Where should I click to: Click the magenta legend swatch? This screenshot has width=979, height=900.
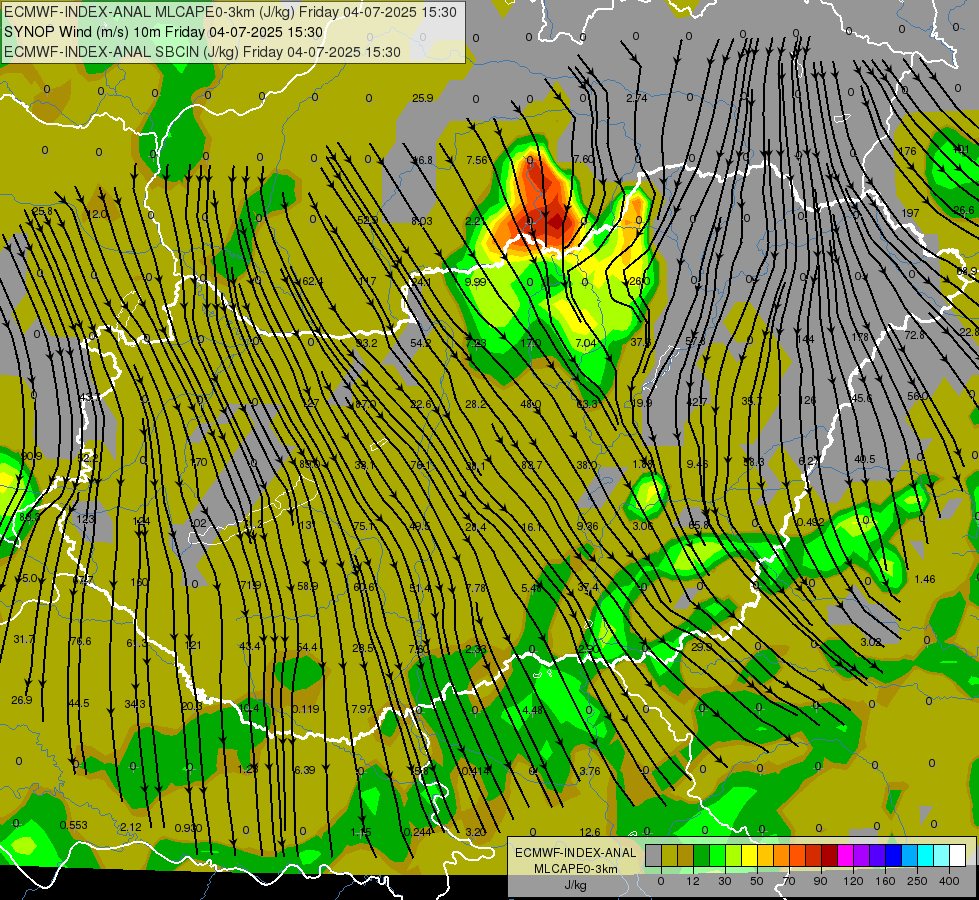tap(845, 855)
